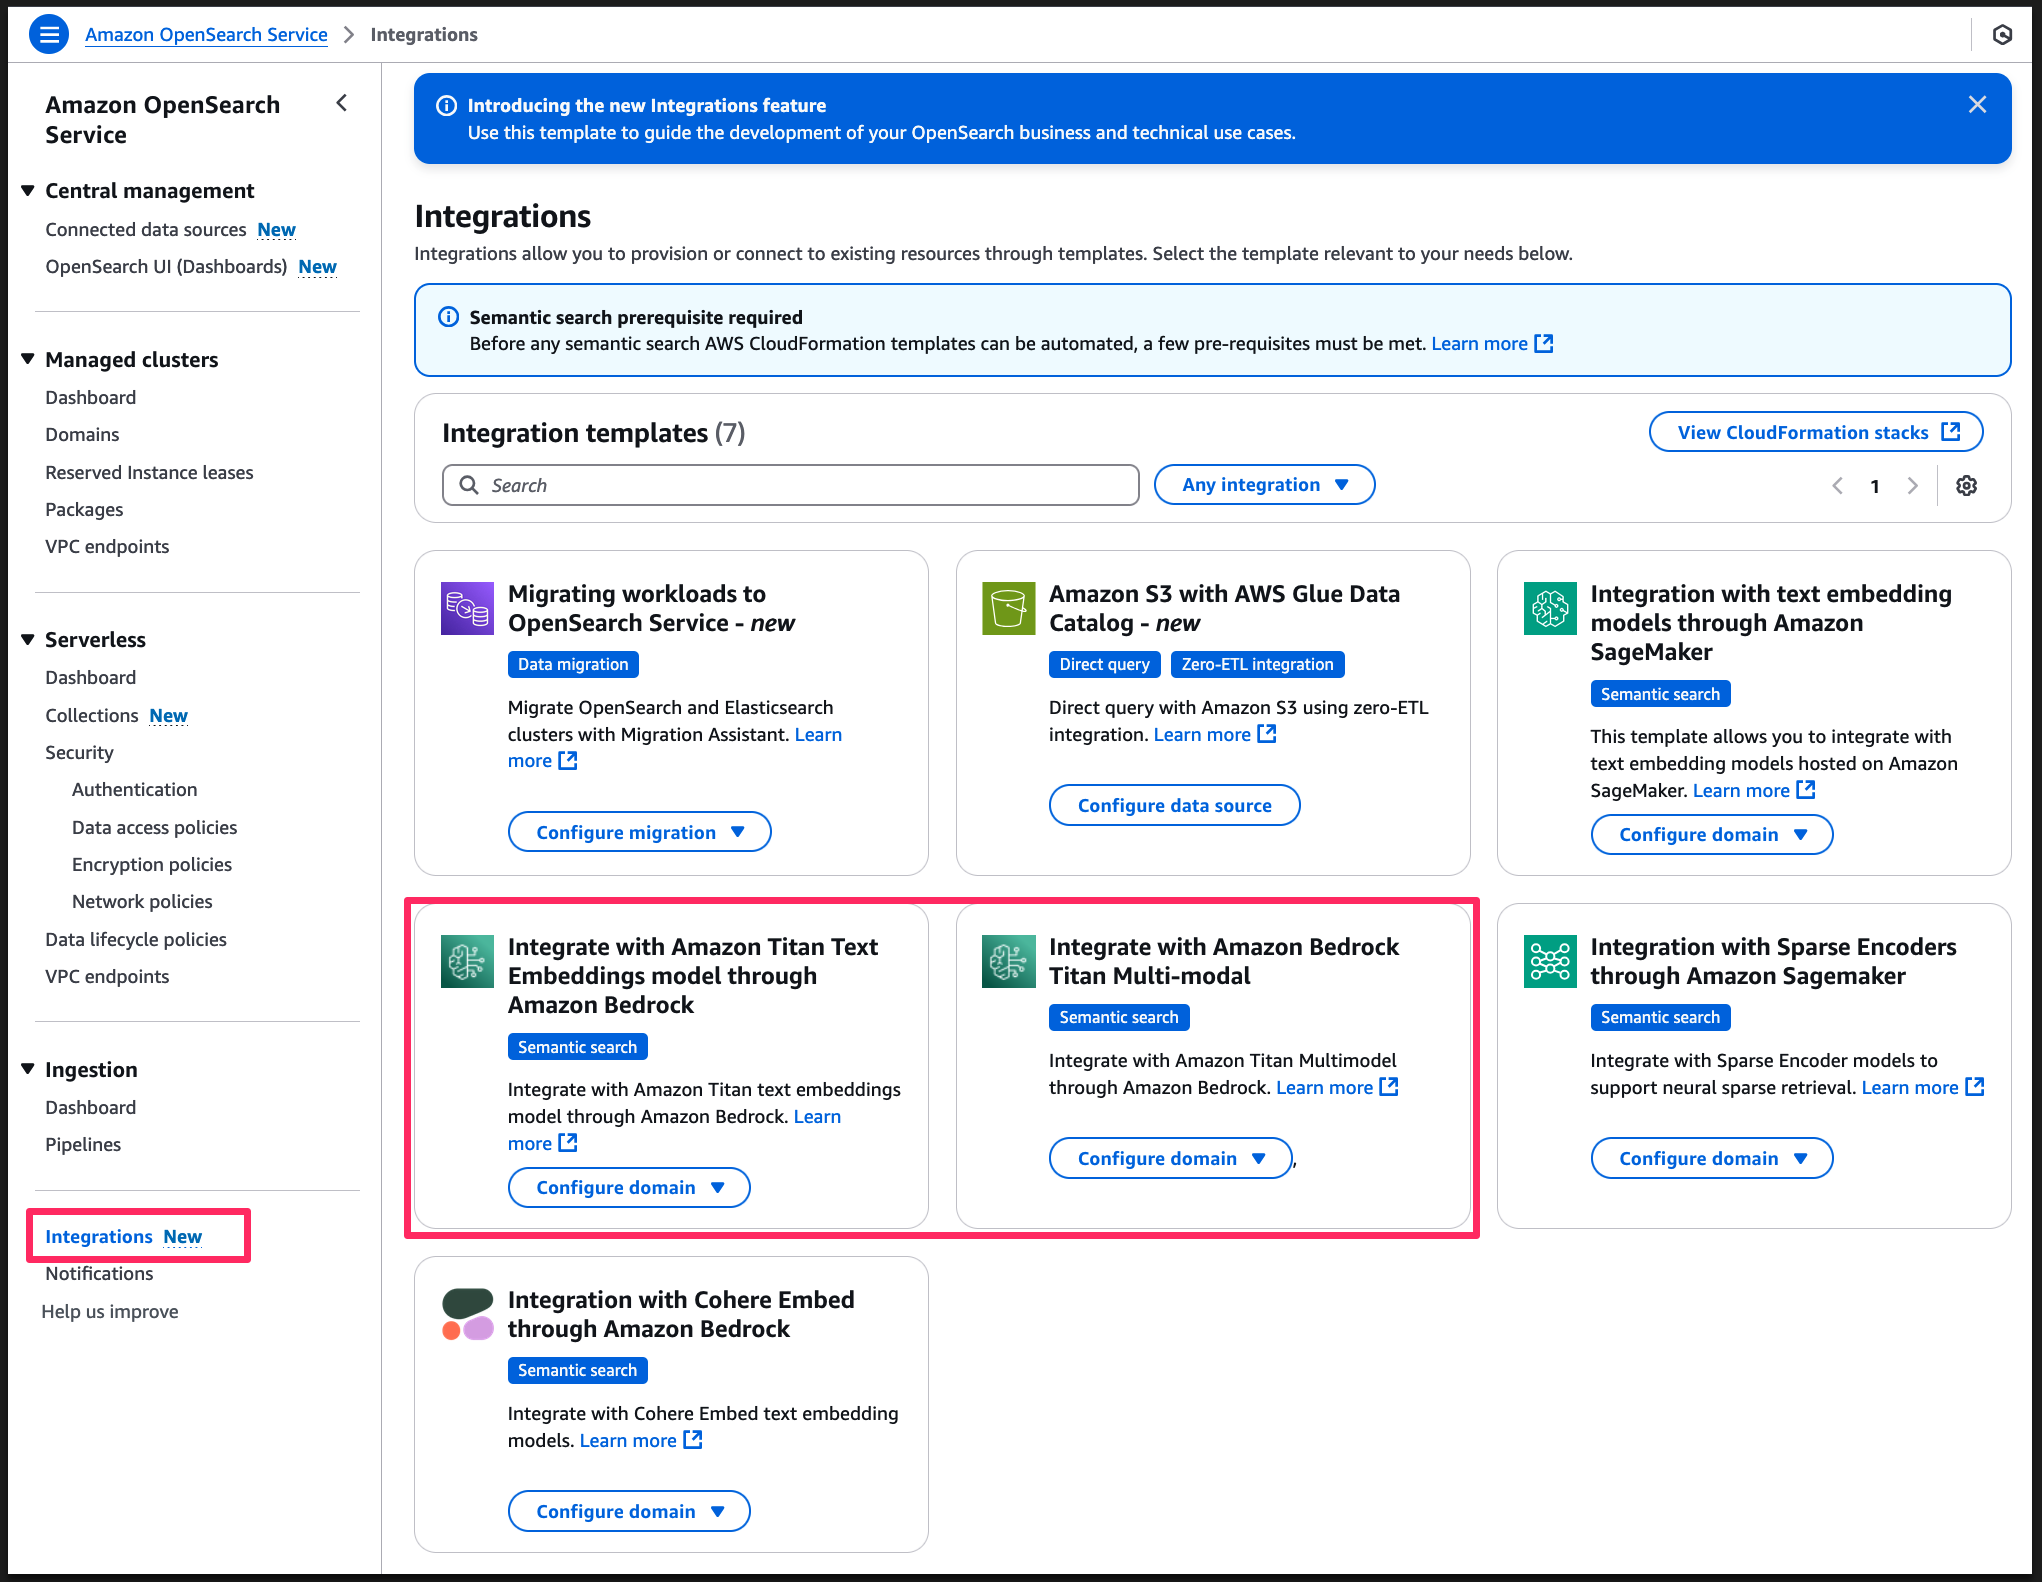Click the Titan Multi-modal Bedrock icon

(x=1008, y=961)
